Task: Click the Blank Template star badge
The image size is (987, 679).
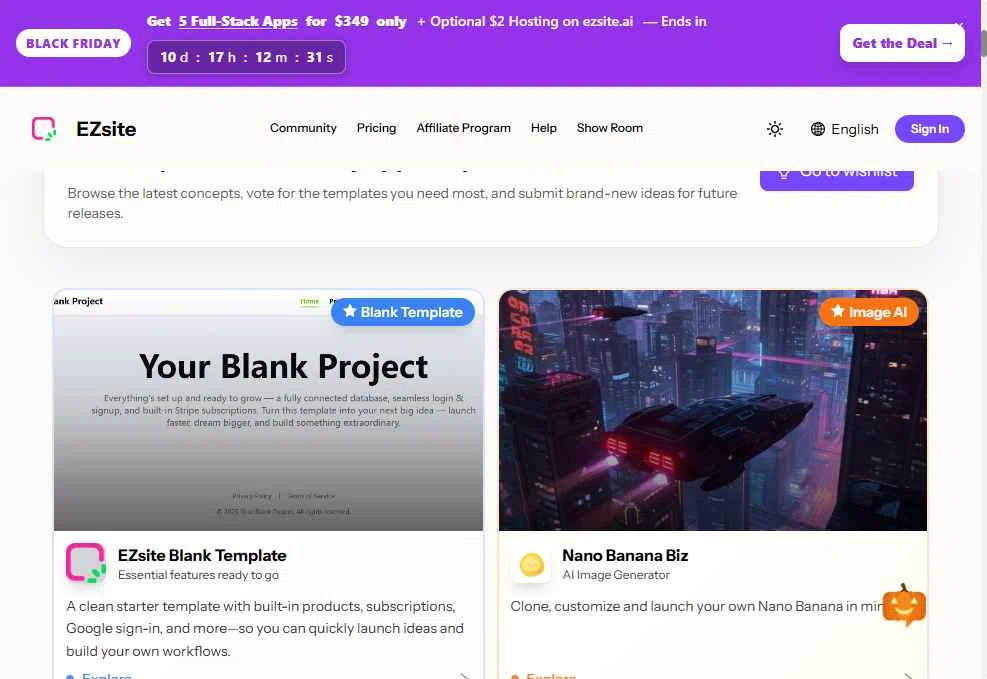Action: 403,312
